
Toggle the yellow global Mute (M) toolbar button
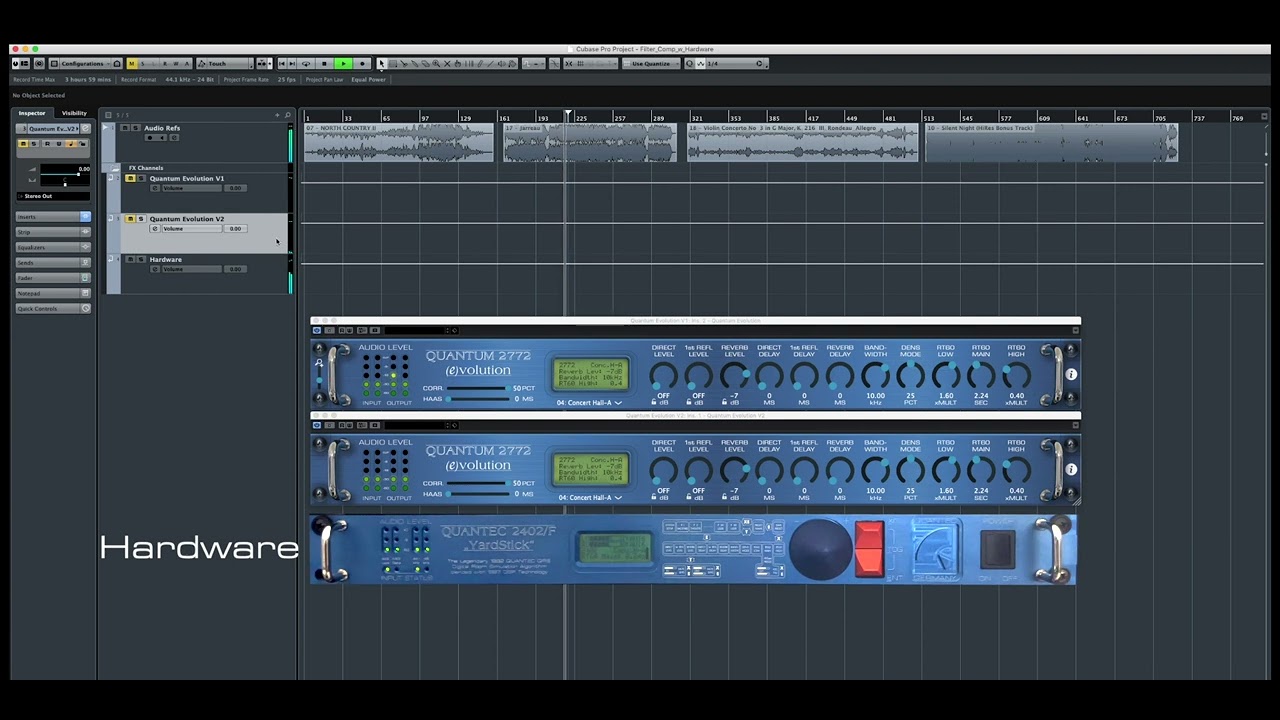[132, 63]
